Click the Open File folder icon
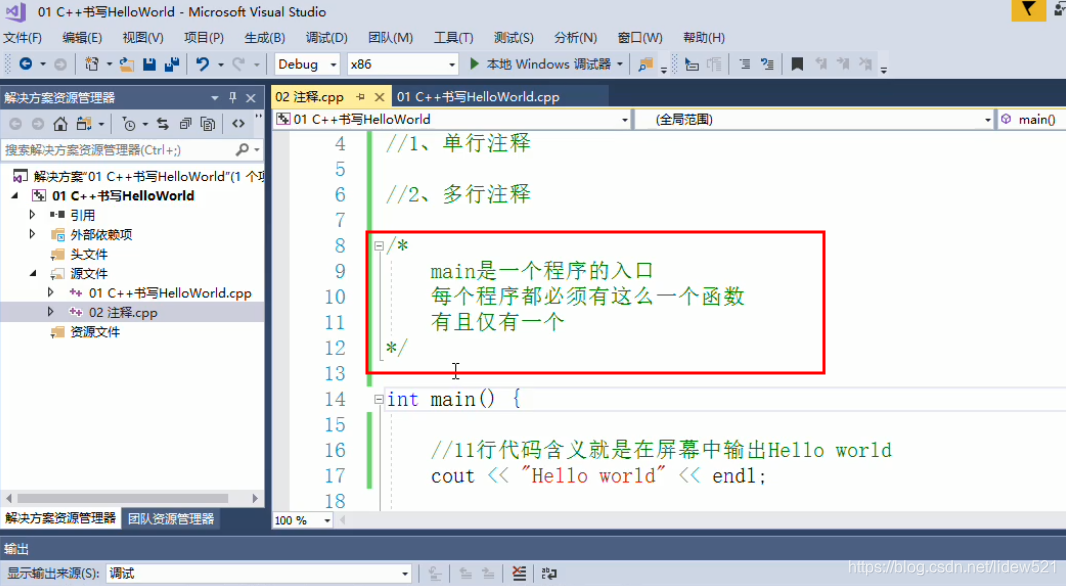1066x586 pixels. (126, 64)
